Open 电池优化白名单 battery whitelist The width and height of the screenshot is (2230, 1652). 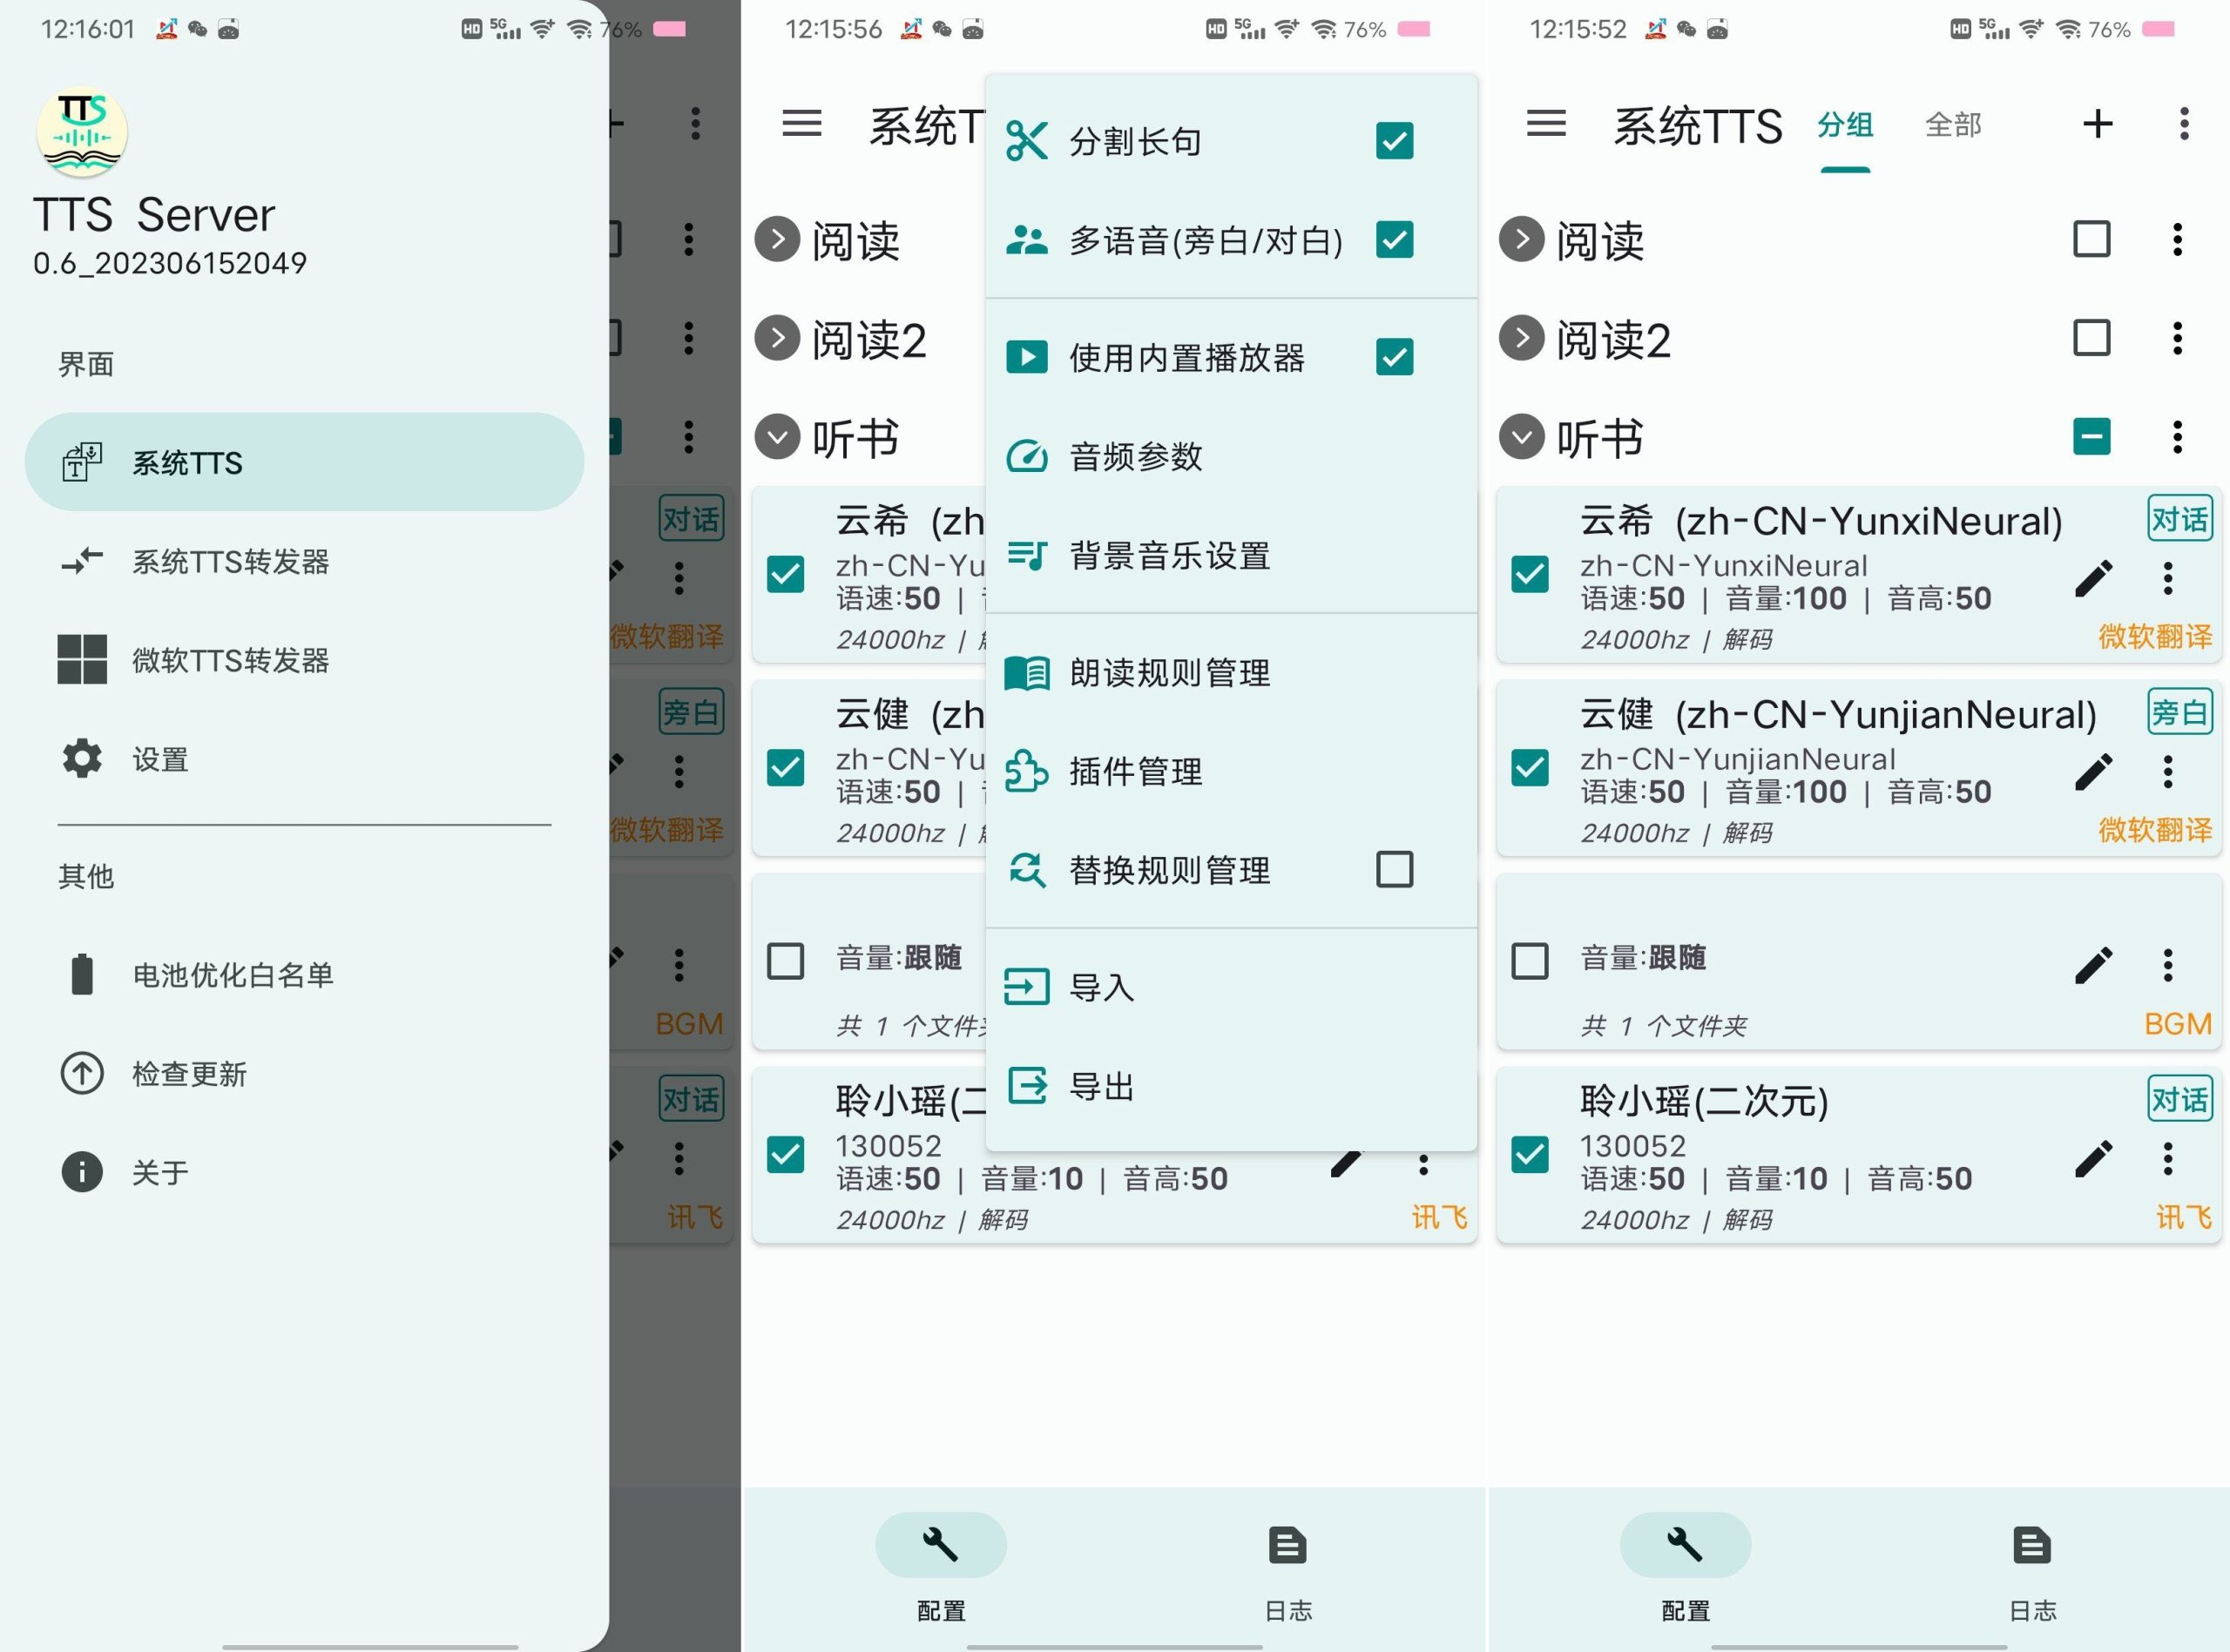232,974
